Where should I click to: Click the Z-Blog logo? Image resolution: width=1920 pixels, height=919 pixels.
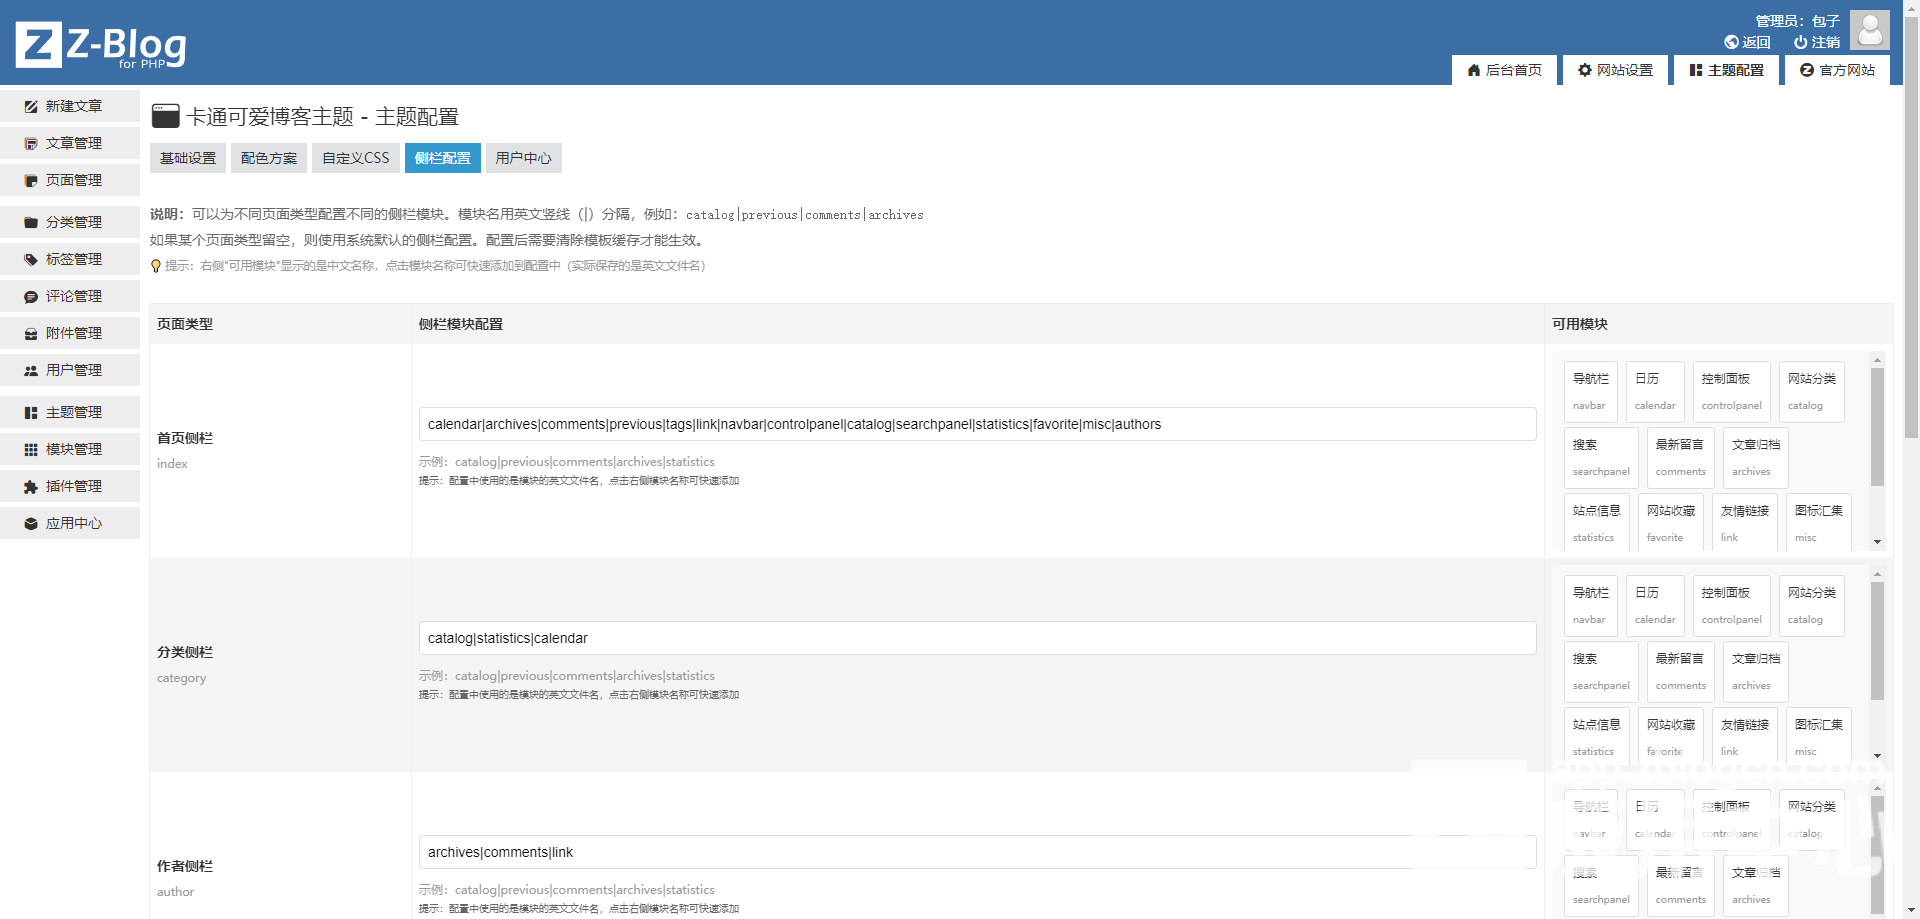tap(101, 45)
